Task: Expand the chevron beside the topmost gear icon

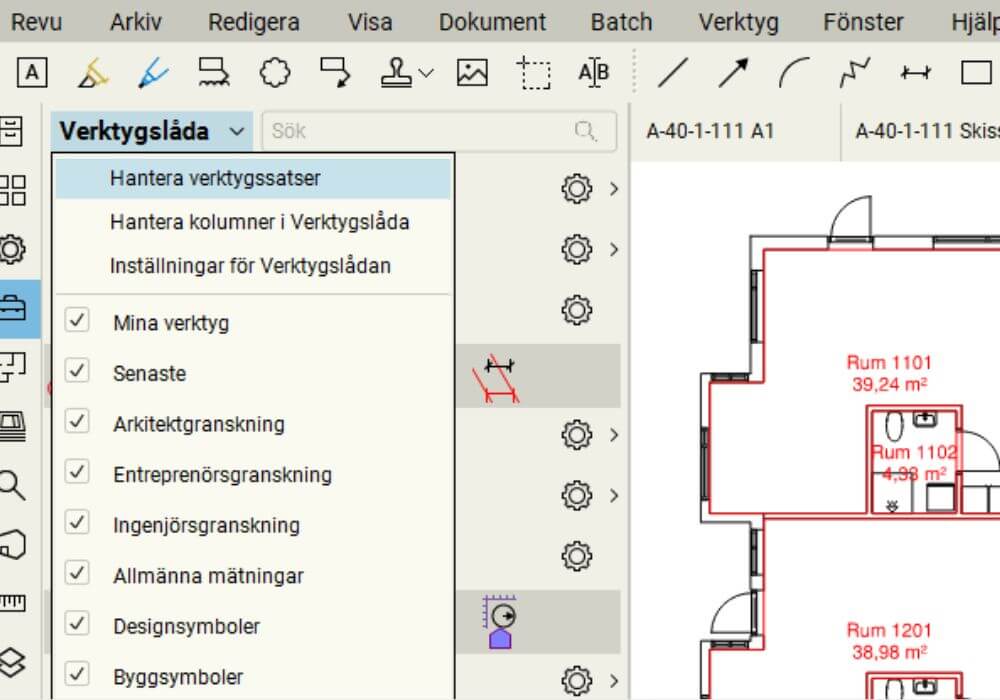Action: click(x=614, y=188)
